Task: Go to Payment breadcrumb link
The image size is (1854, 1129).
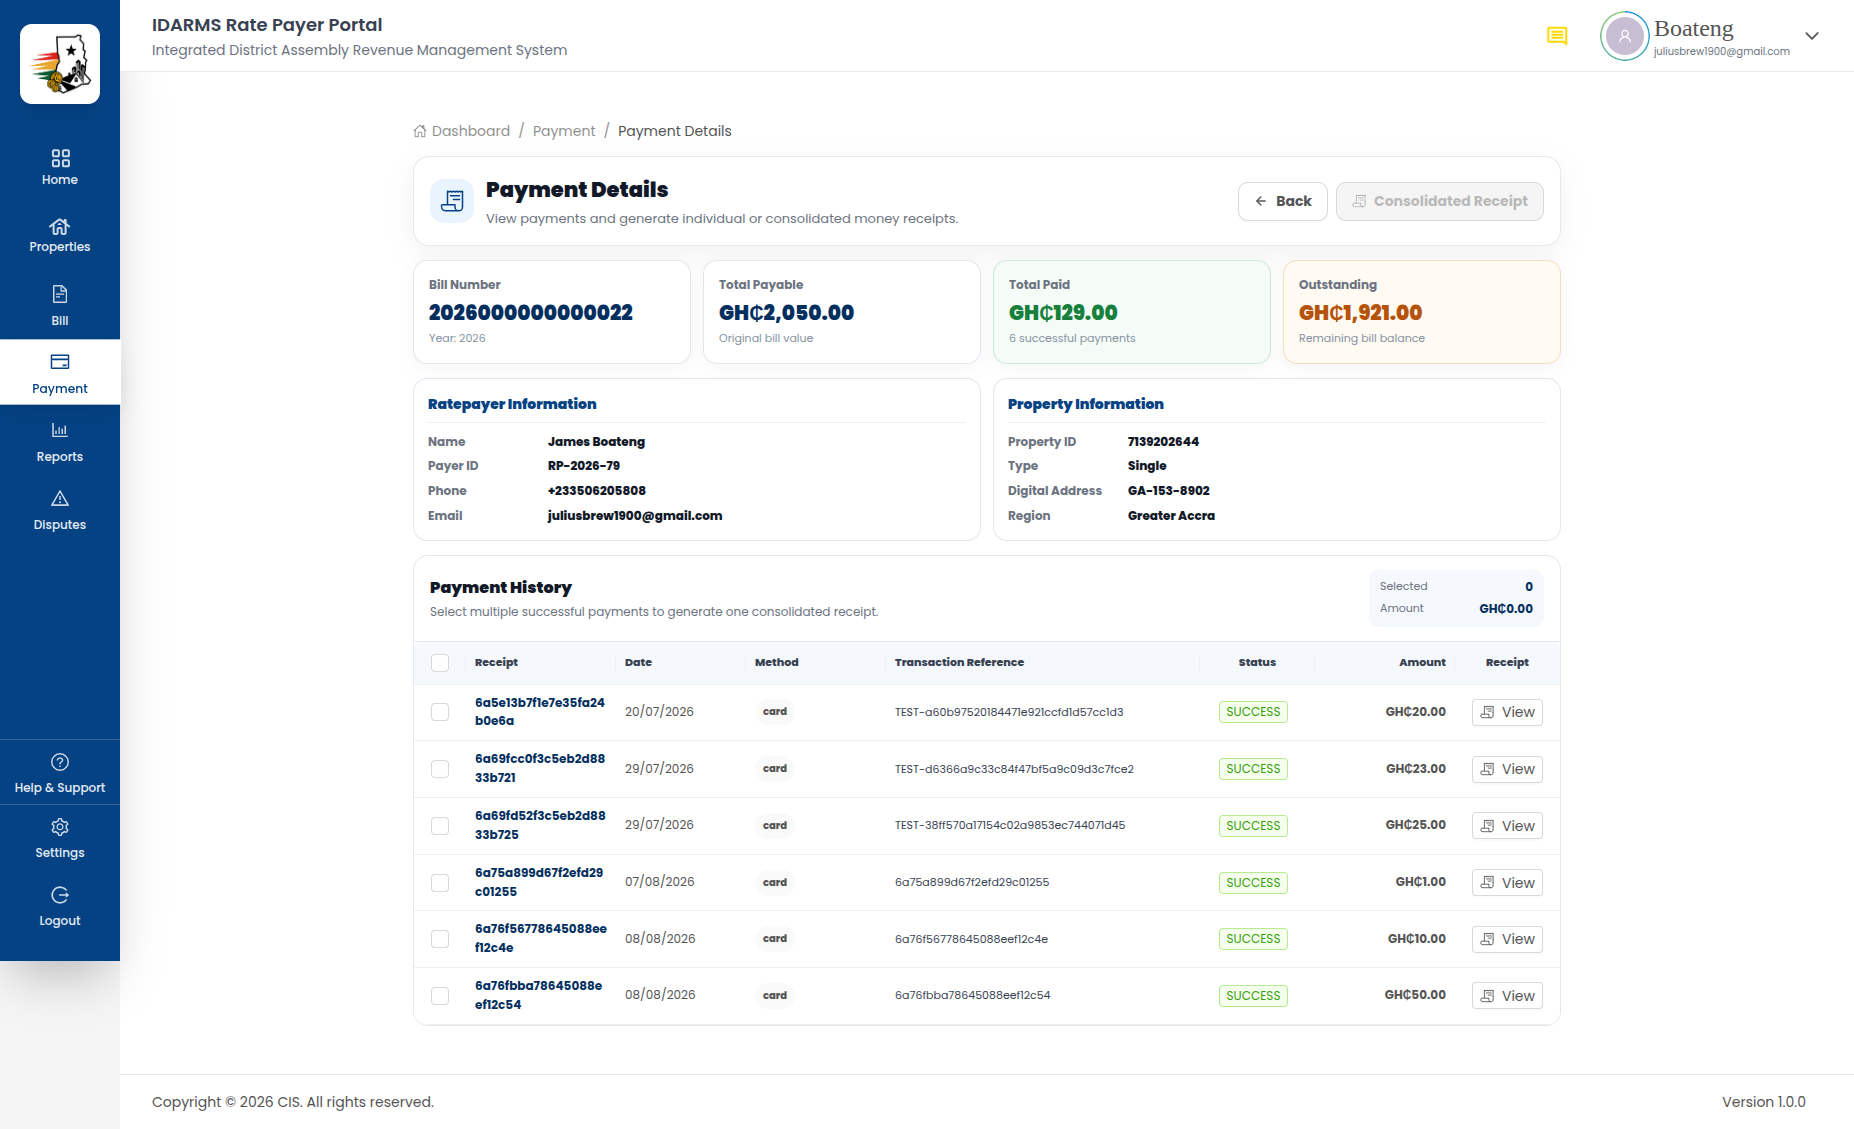Action: 564,131
